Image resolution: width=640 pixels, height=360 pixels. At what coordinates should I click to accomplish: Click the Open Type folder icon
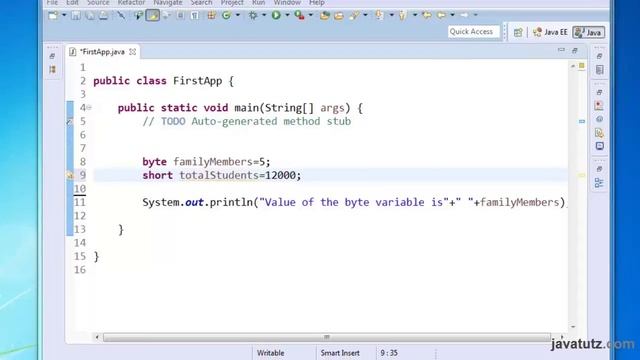(325, 16)
